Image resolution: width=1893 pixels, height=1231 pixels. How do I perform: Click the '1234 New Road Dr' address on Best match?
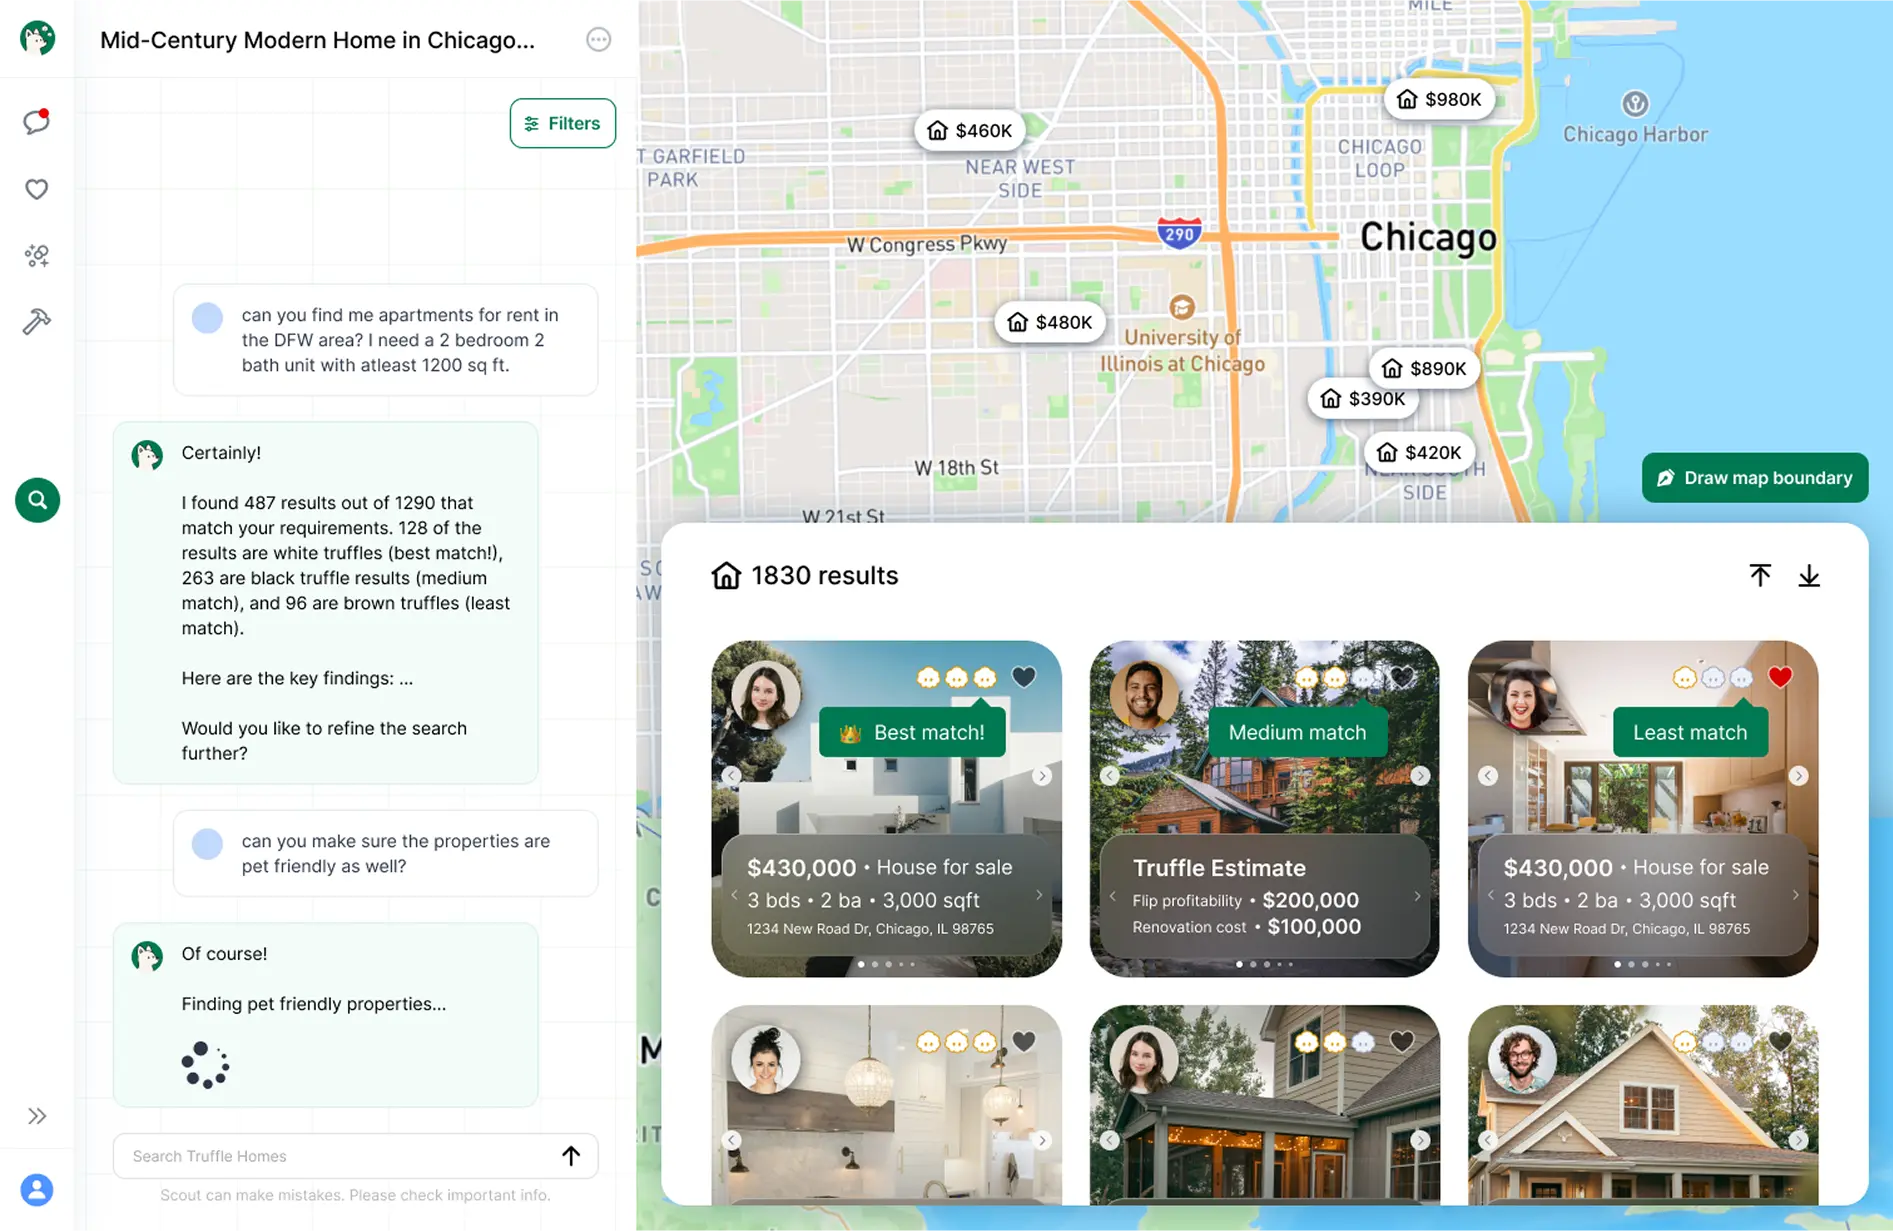pyautogui.click(x=870, y=928)
